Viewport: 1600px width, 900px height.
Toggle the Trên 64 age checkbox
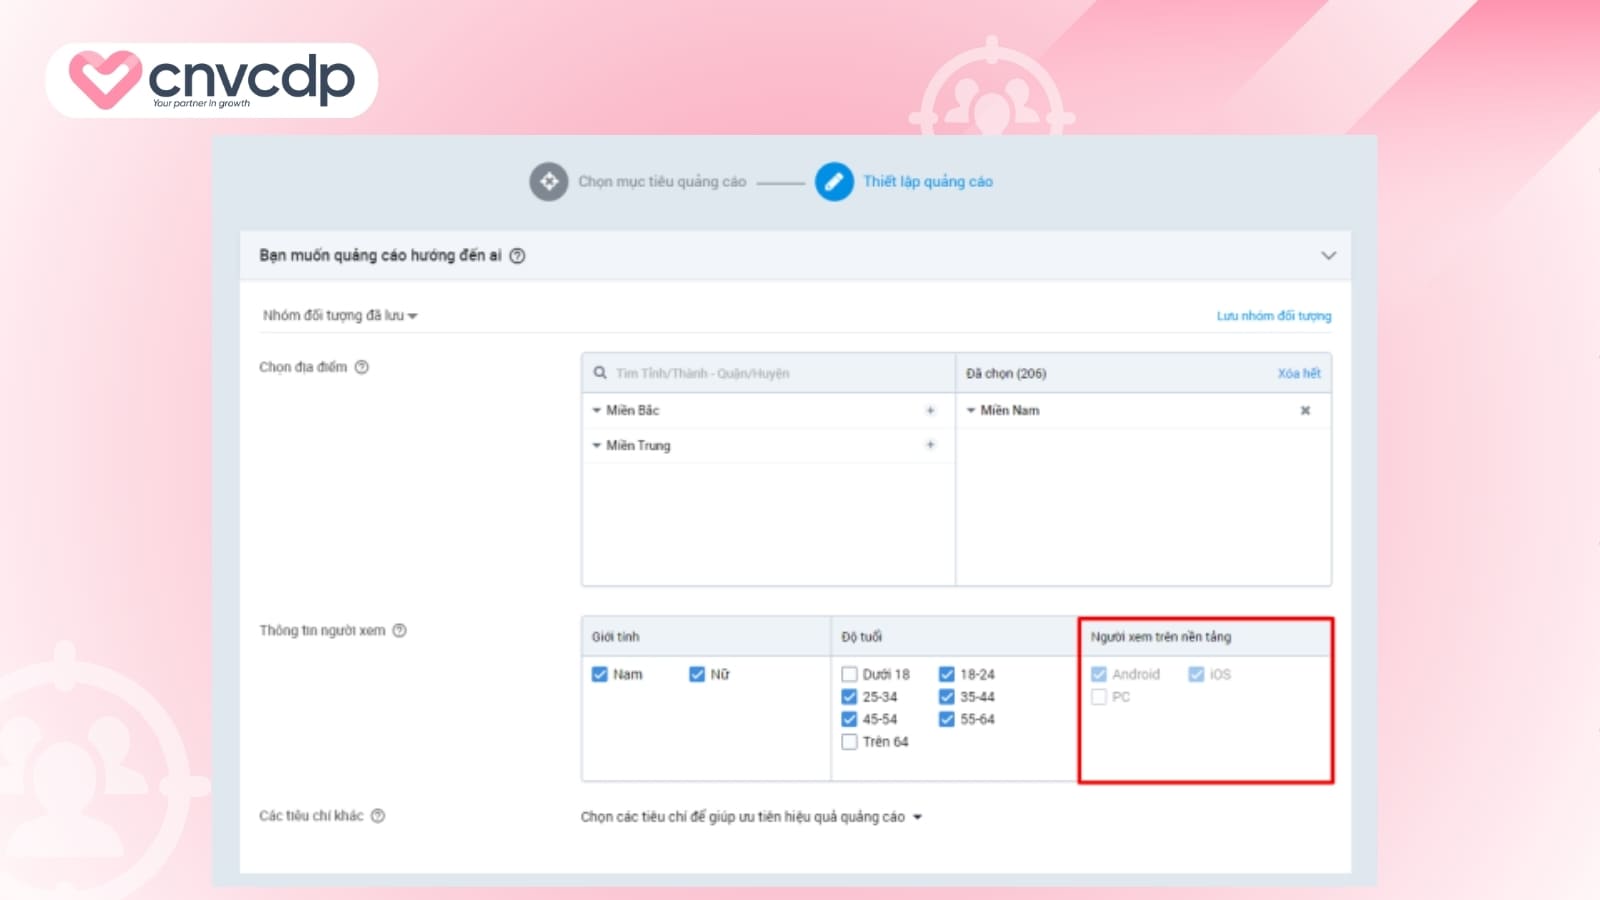click(x=849, y=742)
